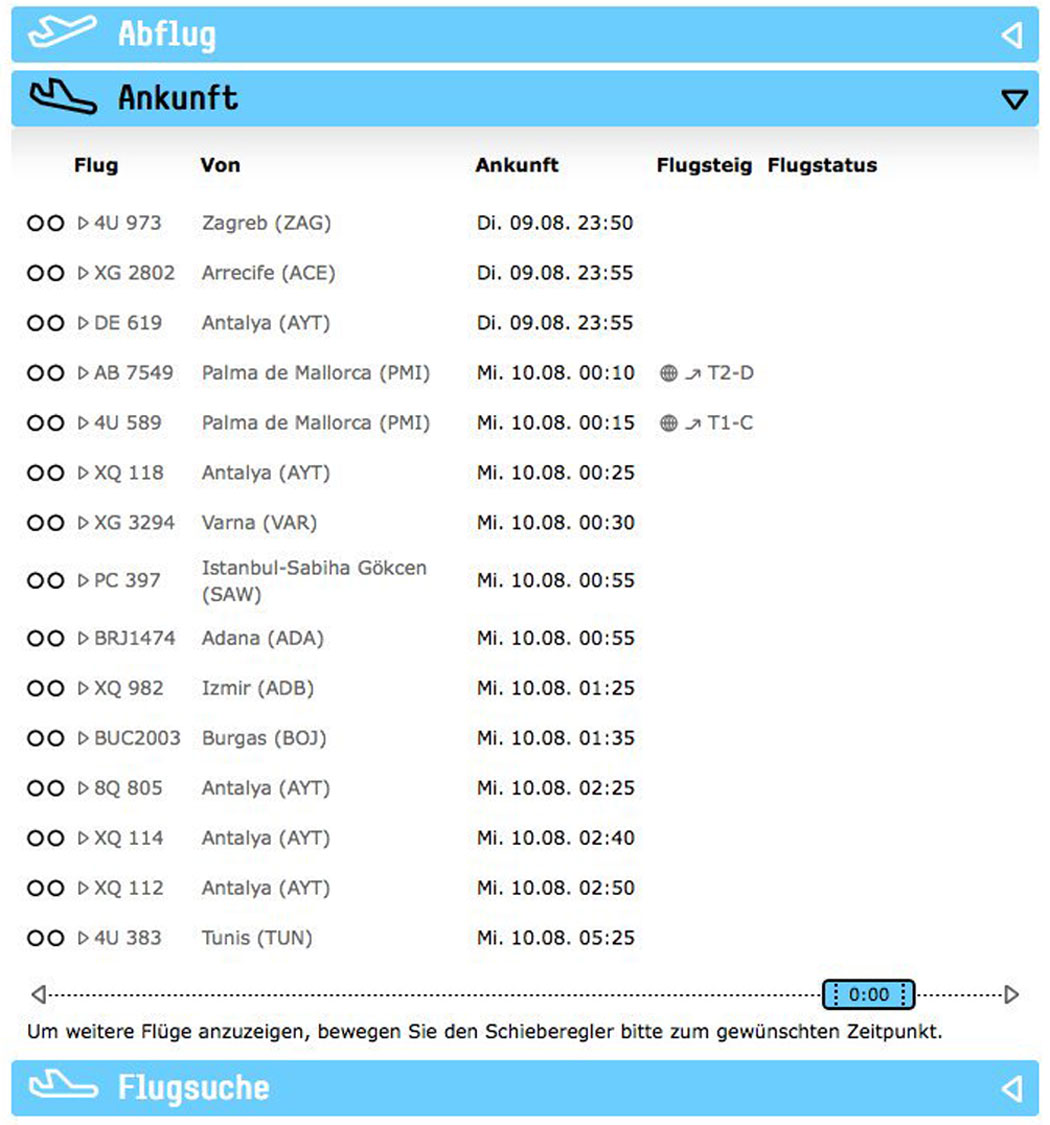This screenshot has width=1050, height=1125.
Task: Click the double-circle icon for 4U 589
Action: point(45,423)
